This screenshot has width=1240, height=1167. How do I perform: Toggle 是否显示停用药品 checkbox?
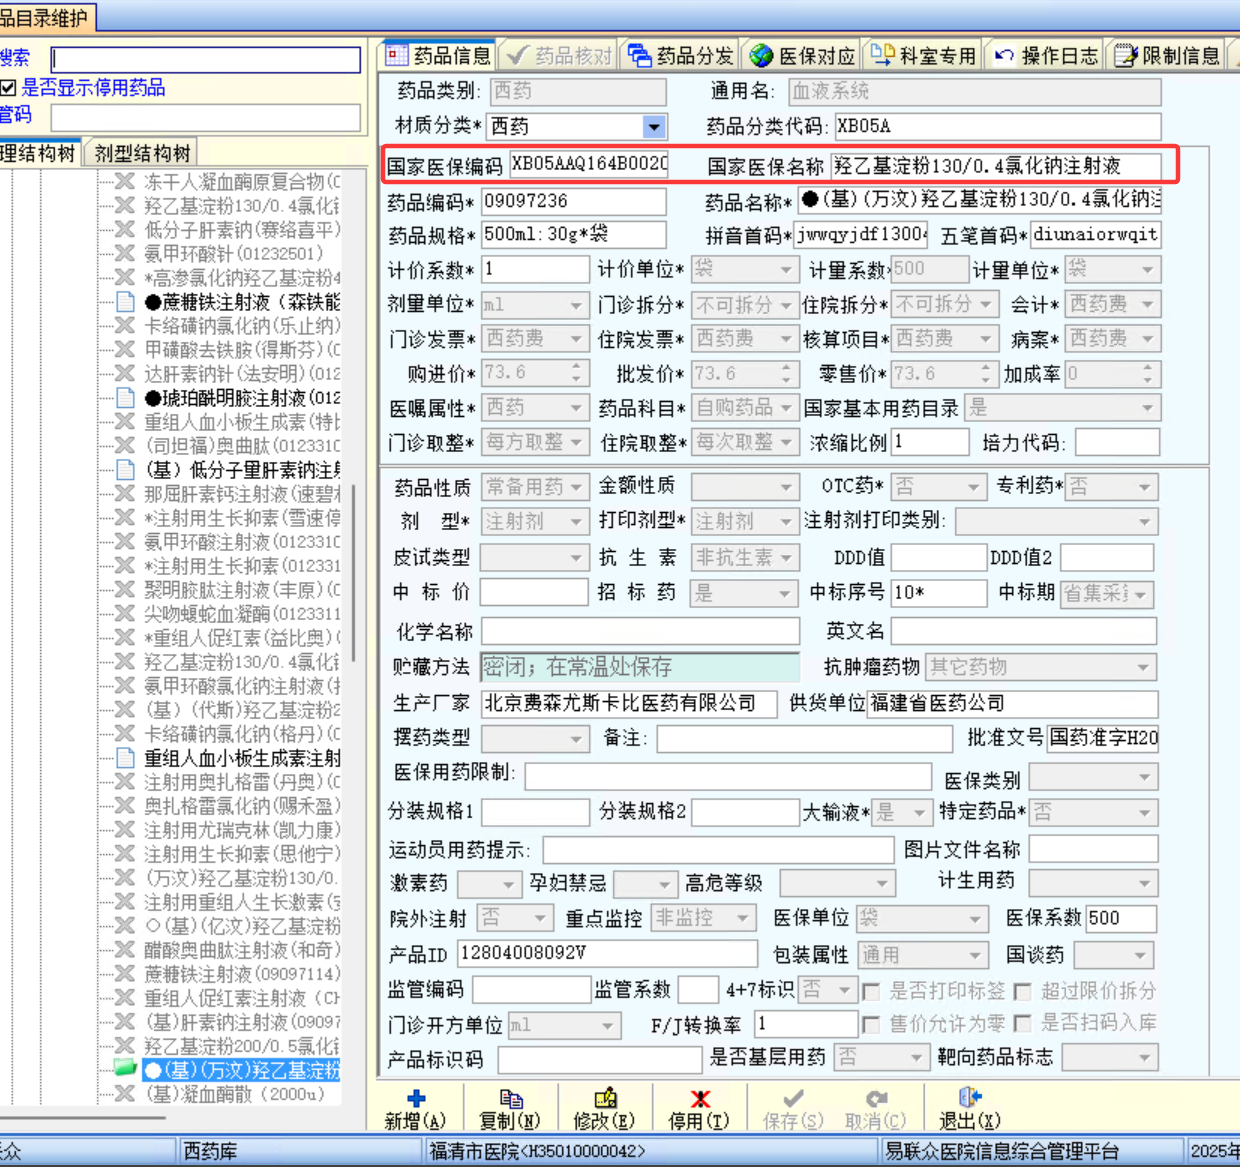[9, 88]
